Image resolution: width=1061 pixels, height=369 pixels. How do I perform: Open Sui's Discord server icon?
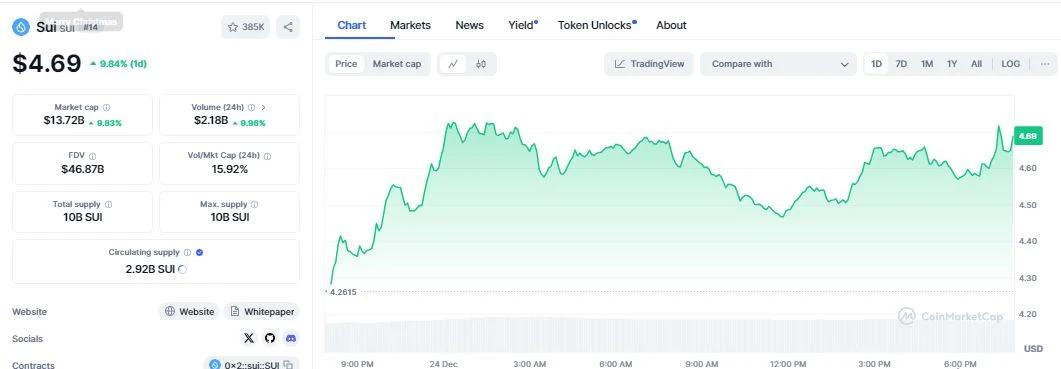coord(291,339)
